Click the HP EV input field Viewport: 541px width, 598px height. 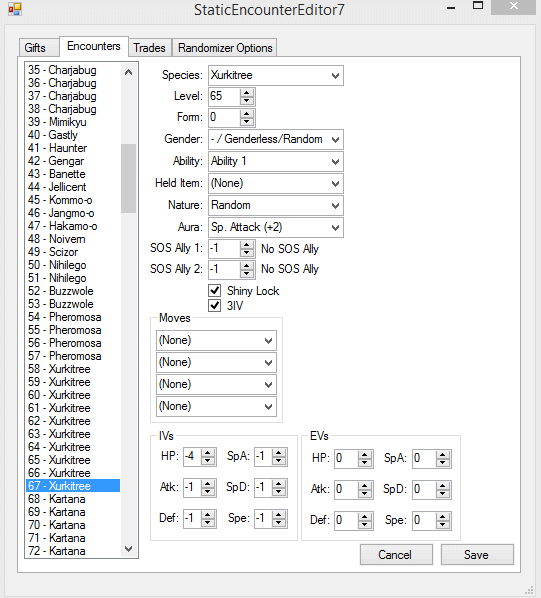pos(347,459)
